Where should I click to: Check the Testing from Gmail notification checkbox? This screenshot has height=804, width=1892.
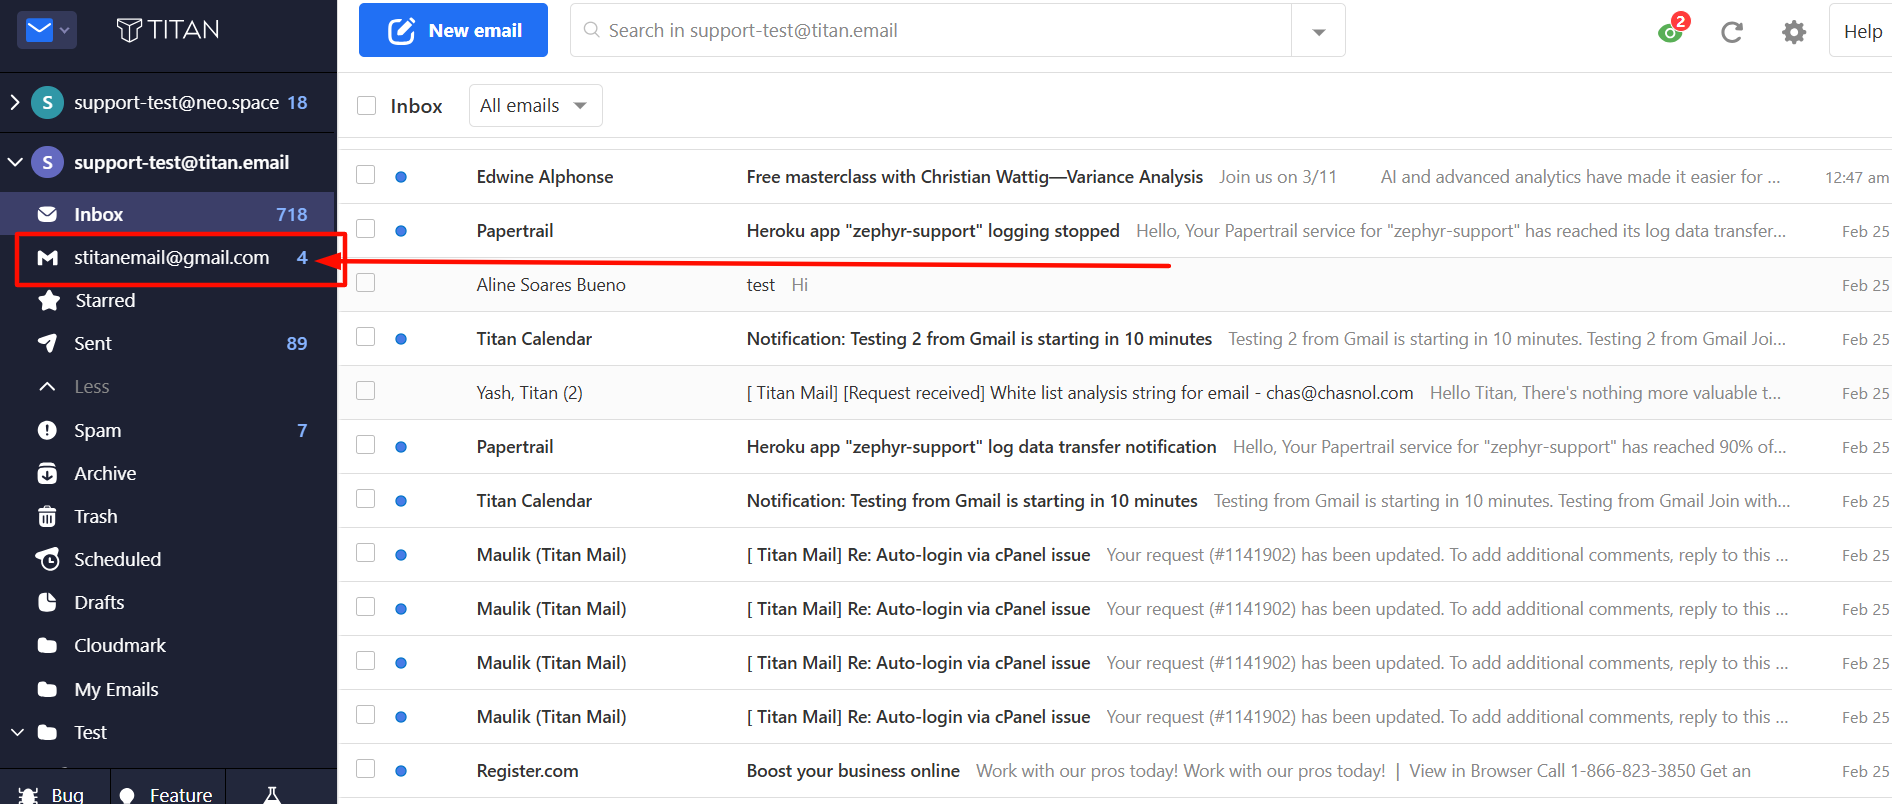coord(366,499)
